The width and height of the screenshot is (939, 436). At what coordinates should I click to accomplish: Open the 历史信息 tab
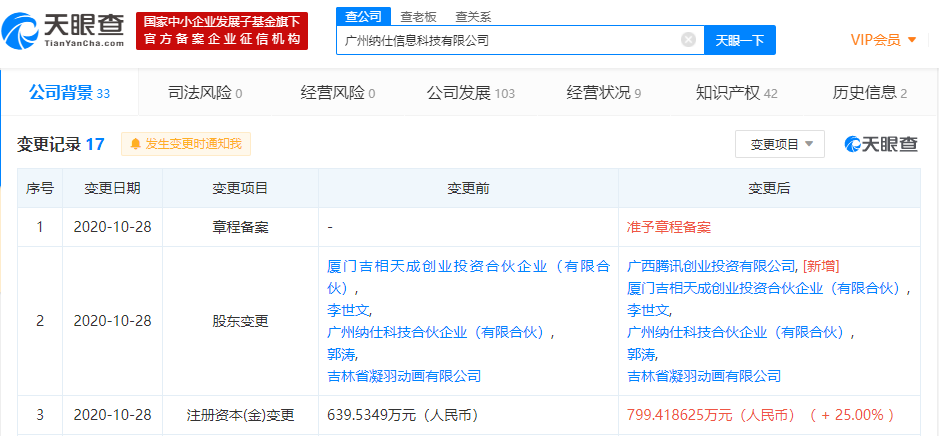(x=870, y=93)
